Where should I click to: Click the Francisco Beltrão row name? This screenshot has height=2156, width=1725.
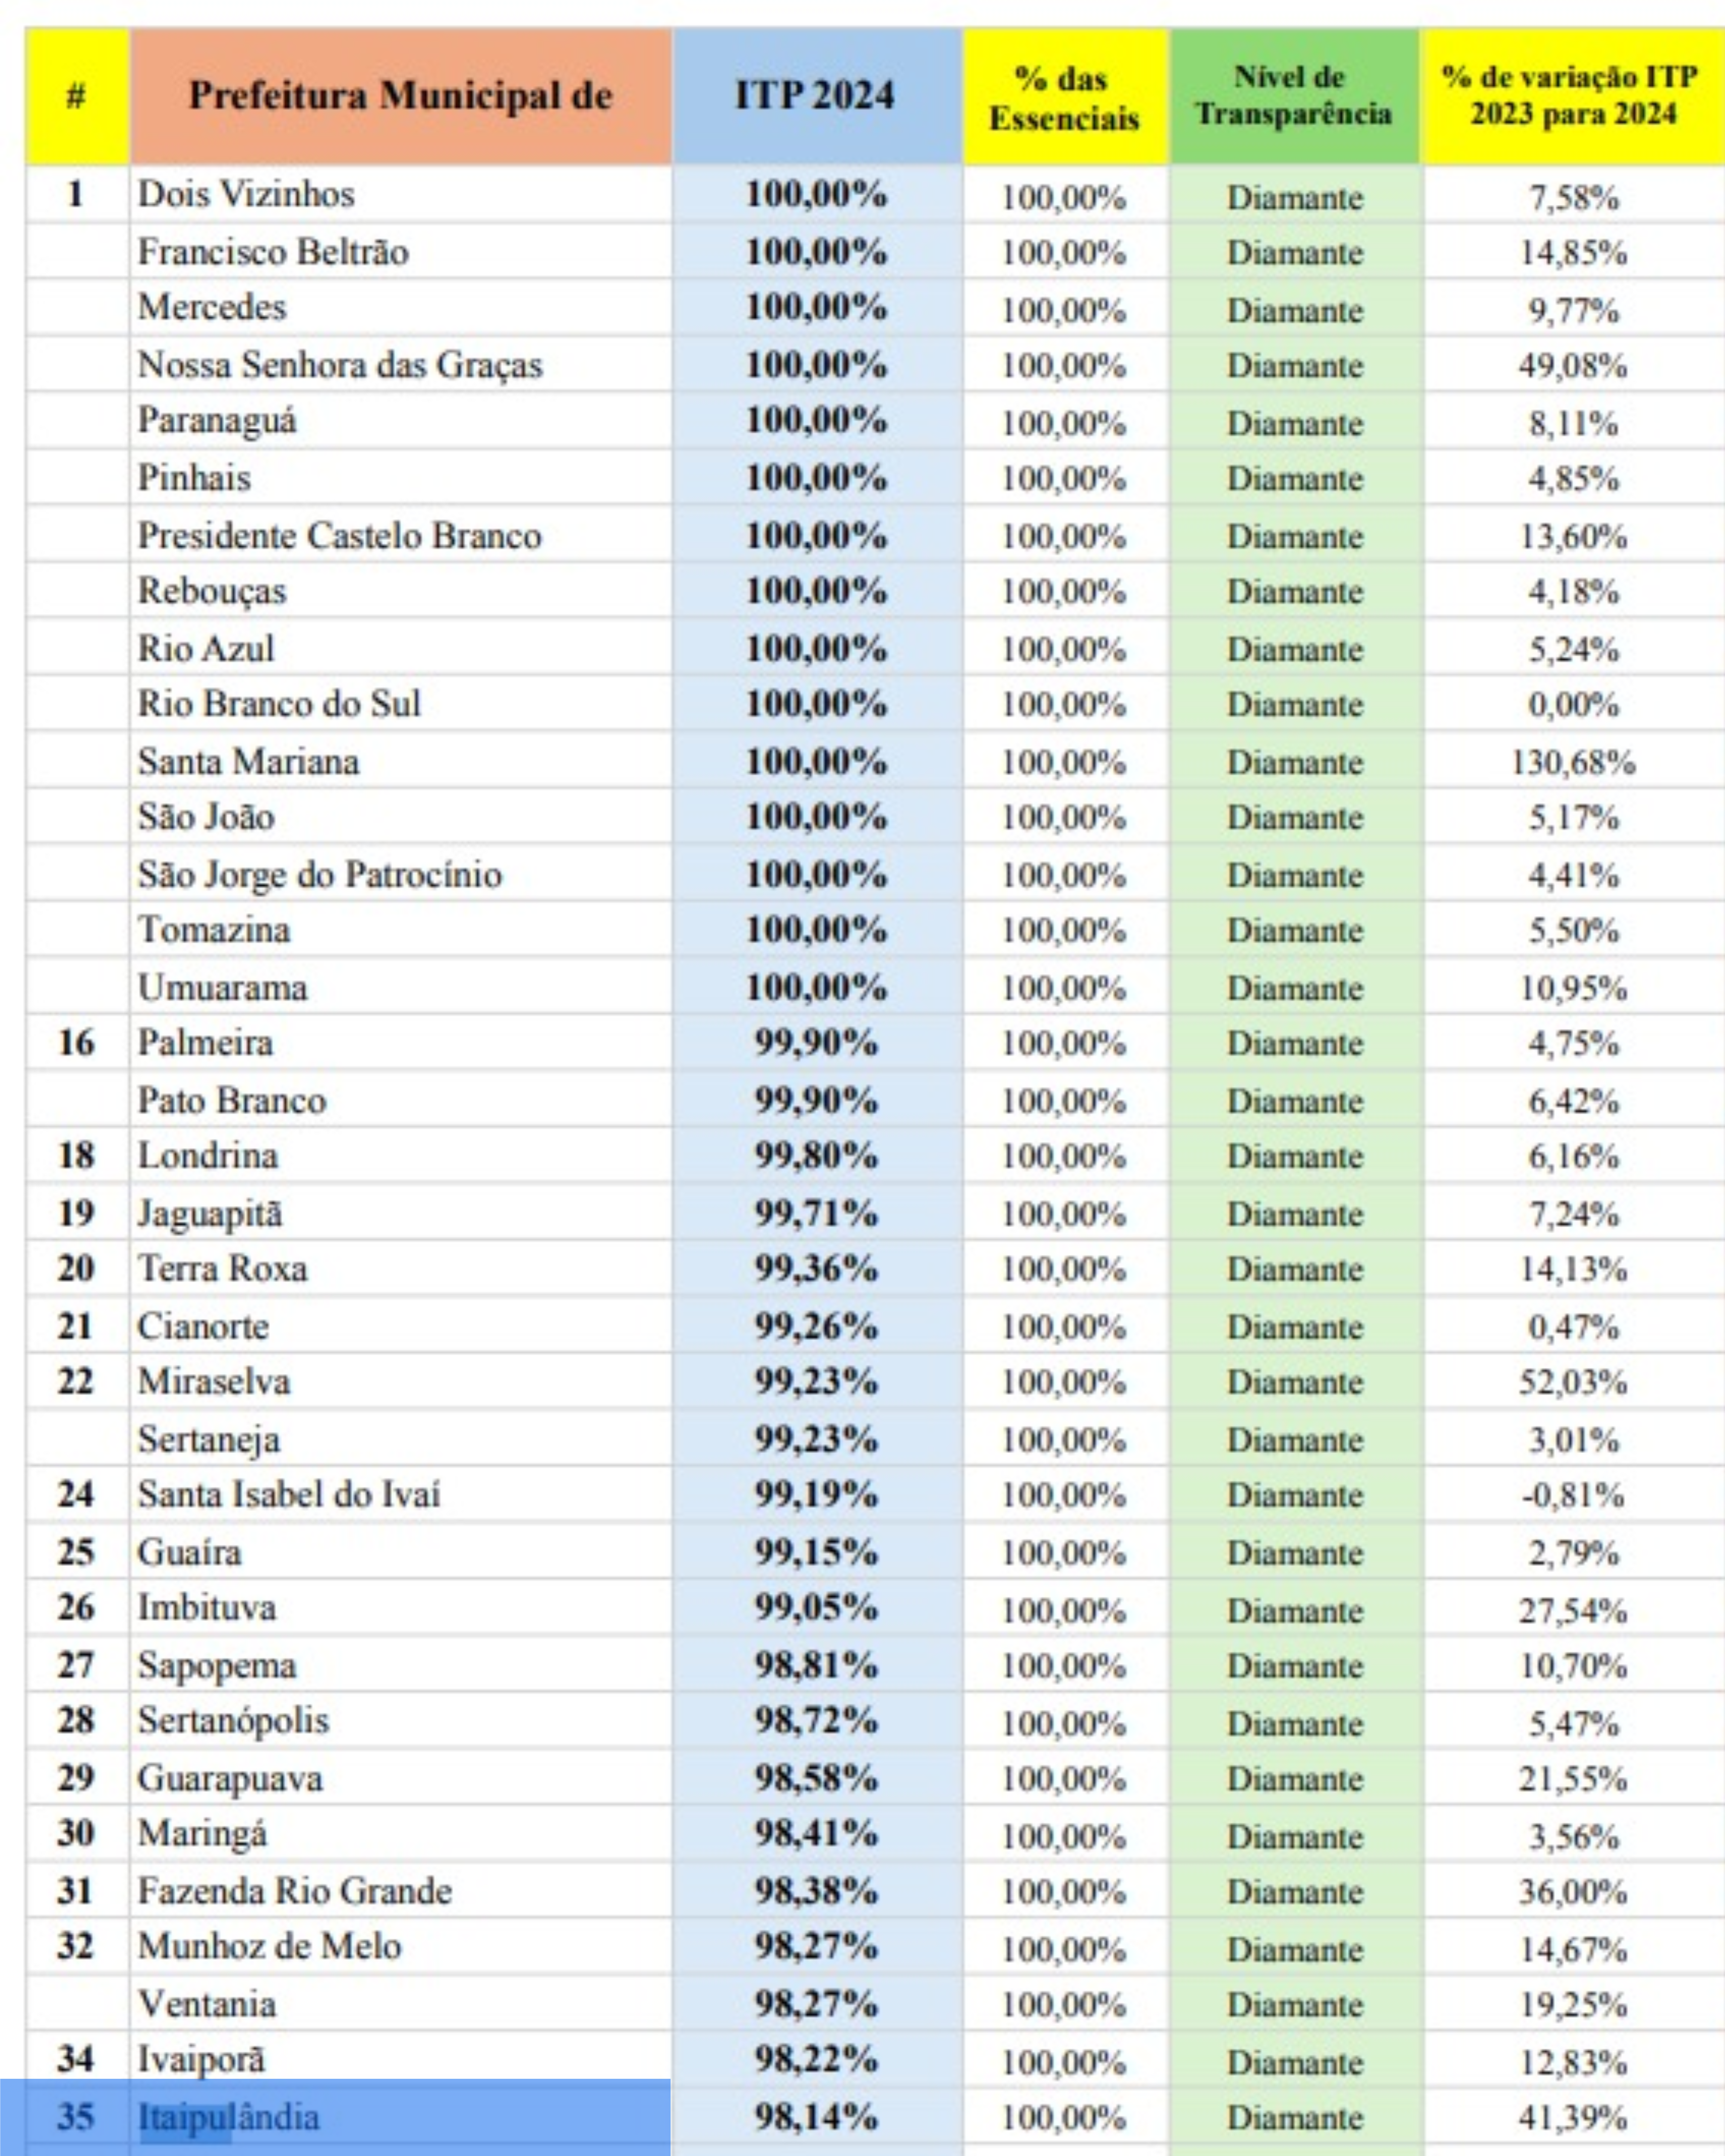(273, 252)
